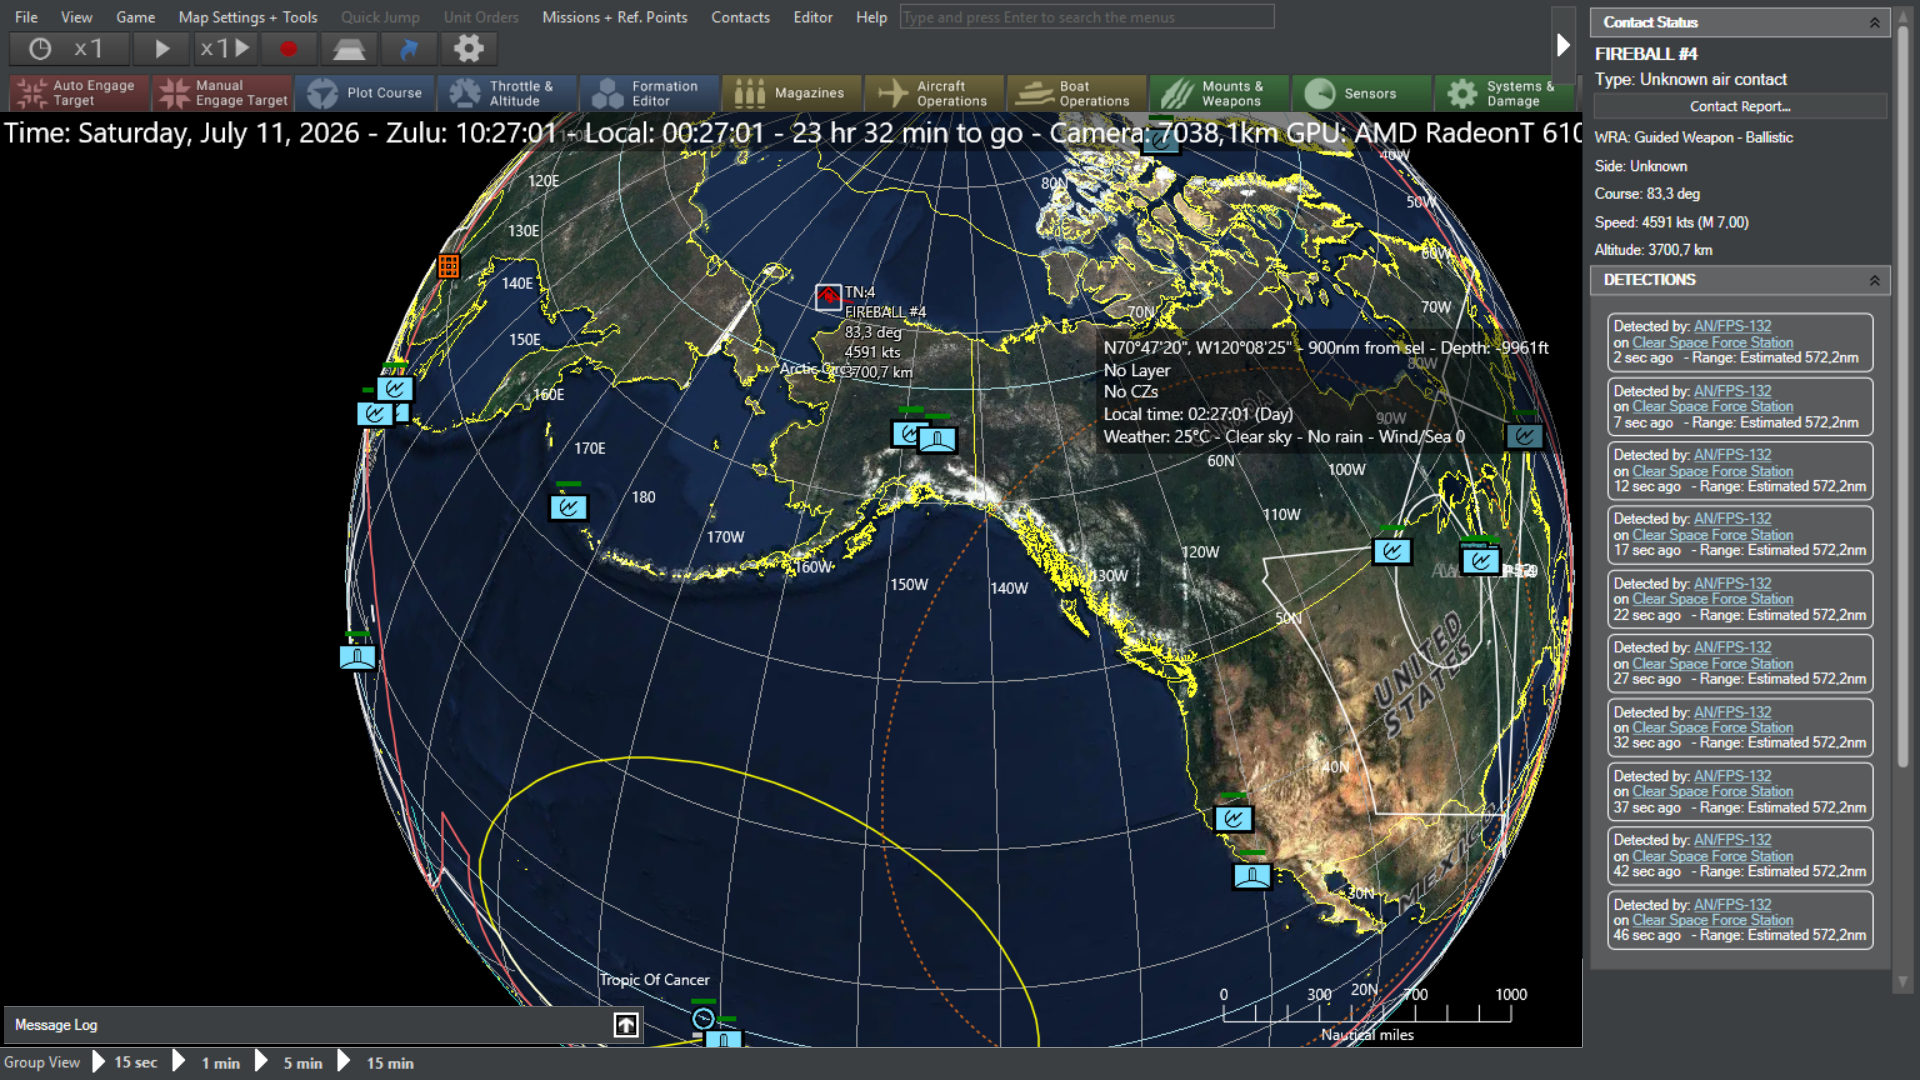Screen dimensions: 1920x1080
Task: Click the time compression clock icon
Action: tap(40, 48)
